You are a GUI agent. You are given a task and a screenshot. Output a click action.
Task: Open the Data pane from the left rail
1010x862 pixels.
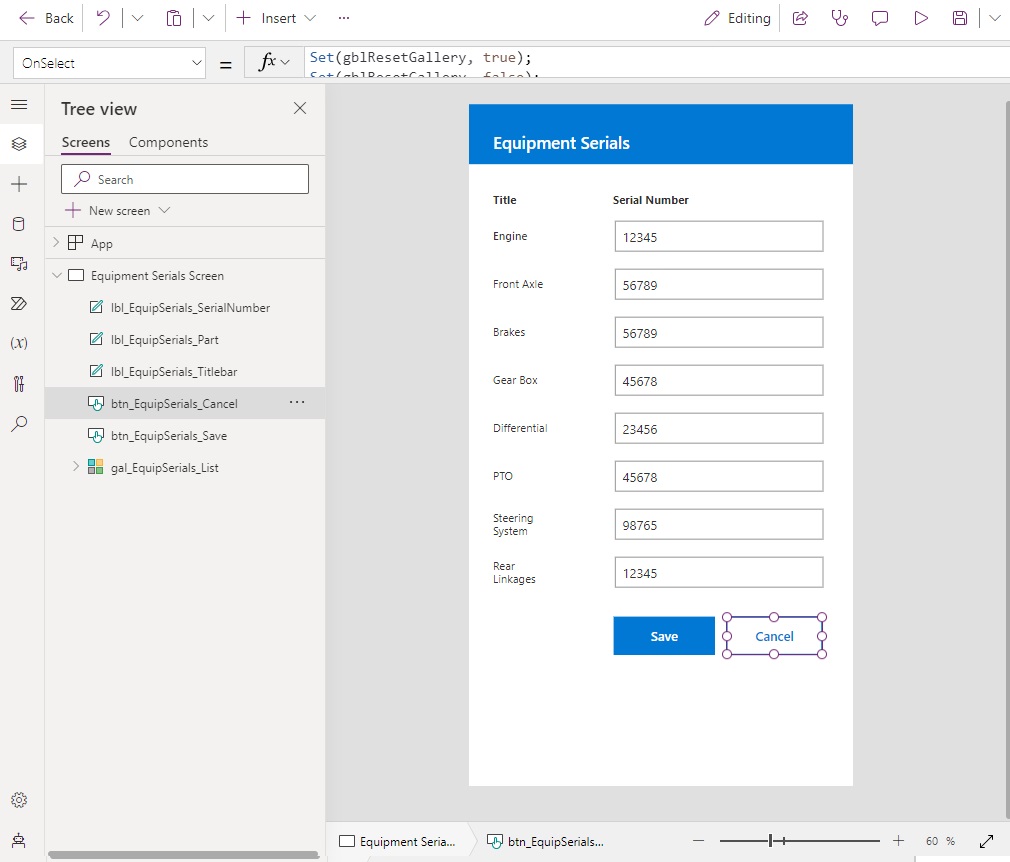19,224
